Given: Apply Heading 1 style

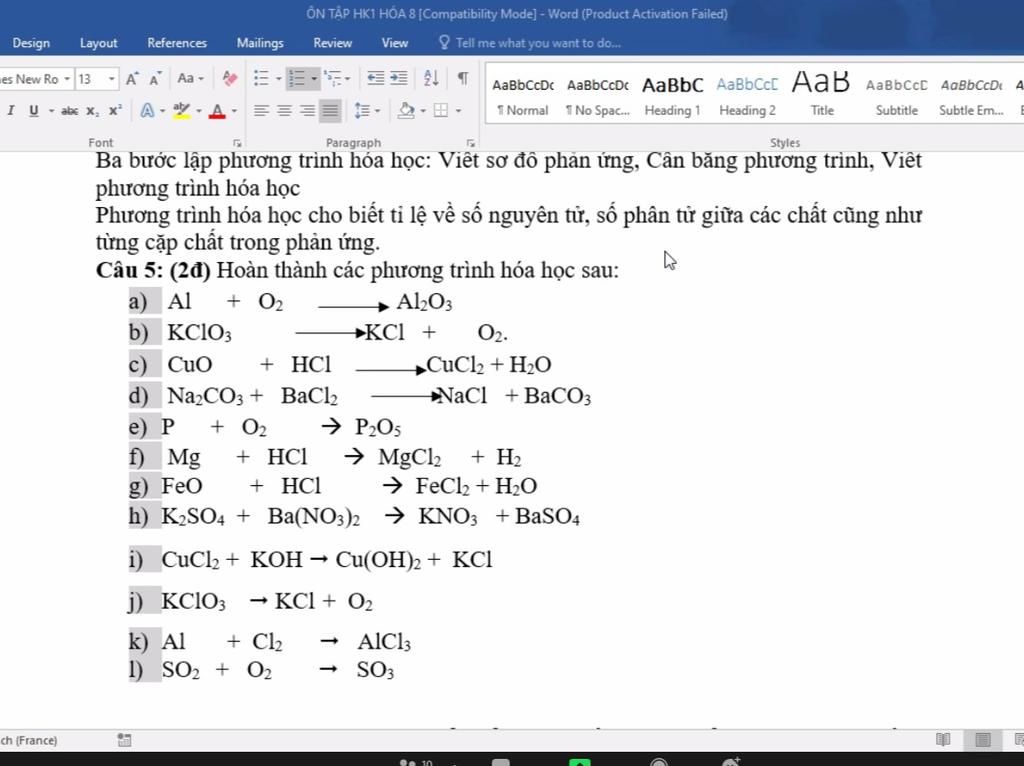Looking at the screenshot, I should click(x=673, y=95).
